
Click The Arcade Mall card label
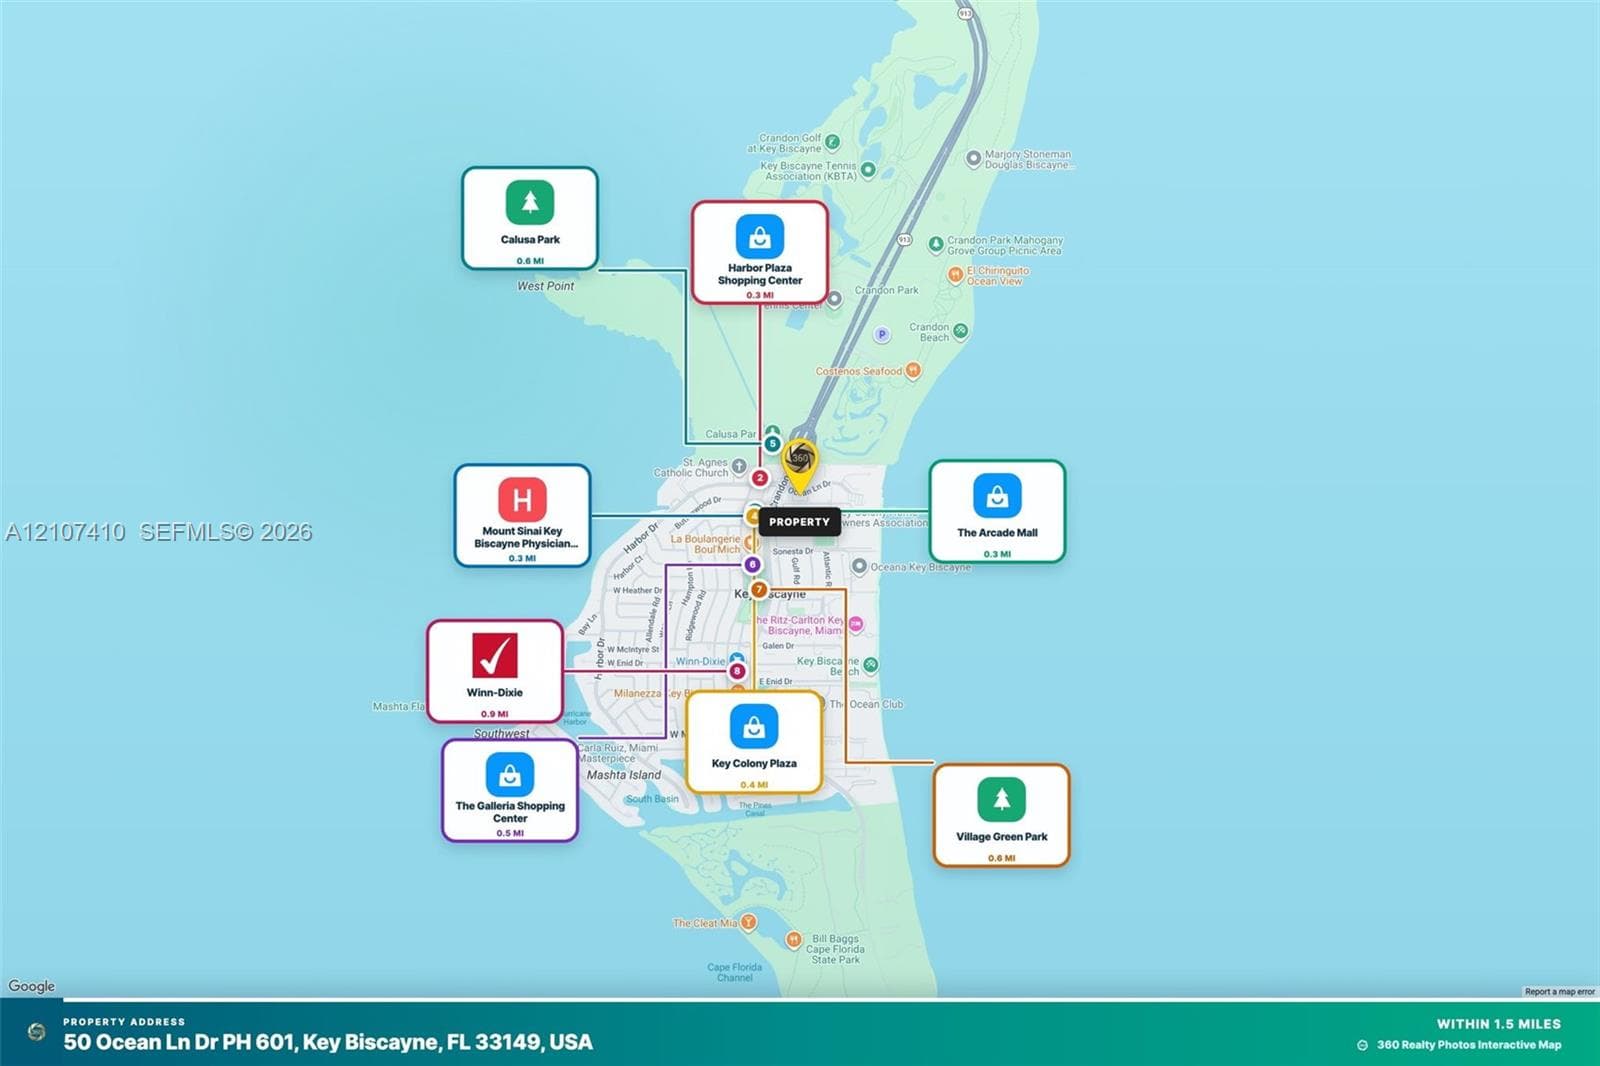(x=997, y=533)
